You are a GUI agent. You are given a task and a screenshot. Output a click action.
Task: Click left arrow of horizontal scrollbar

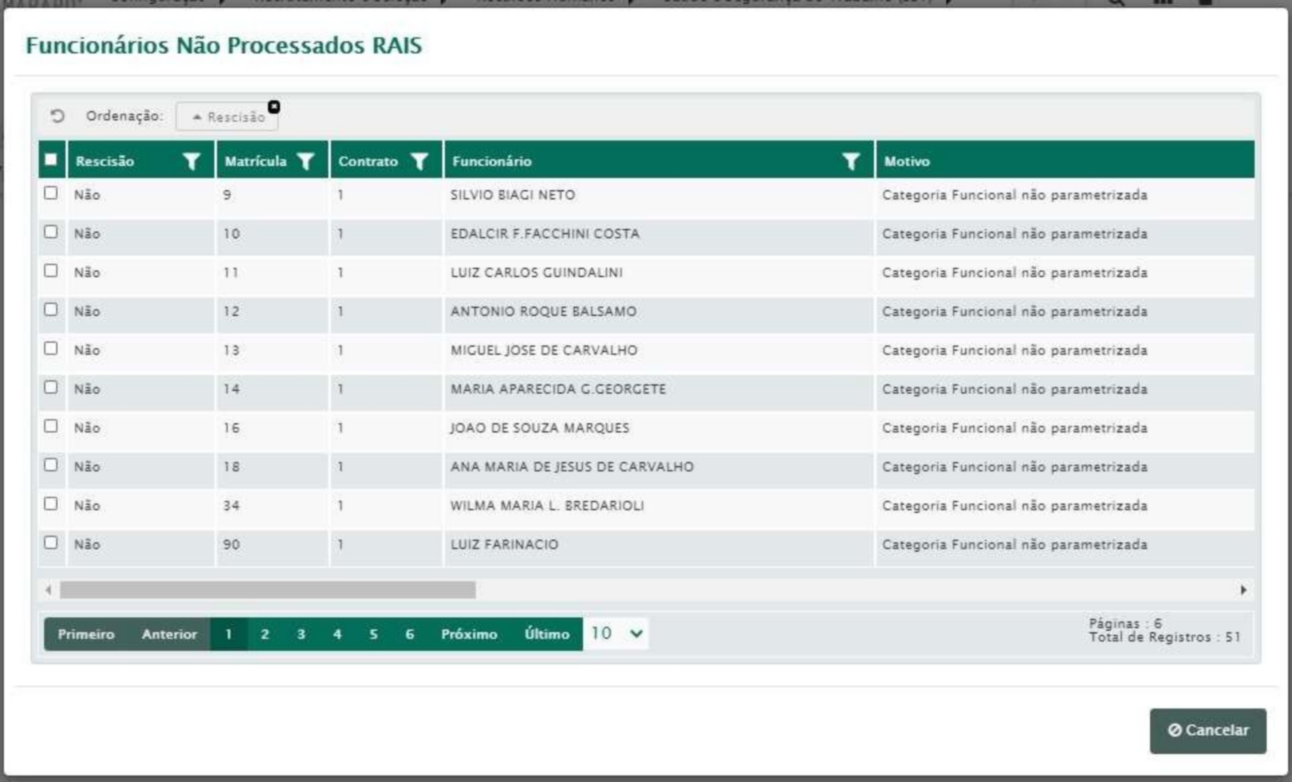point(47,590)
